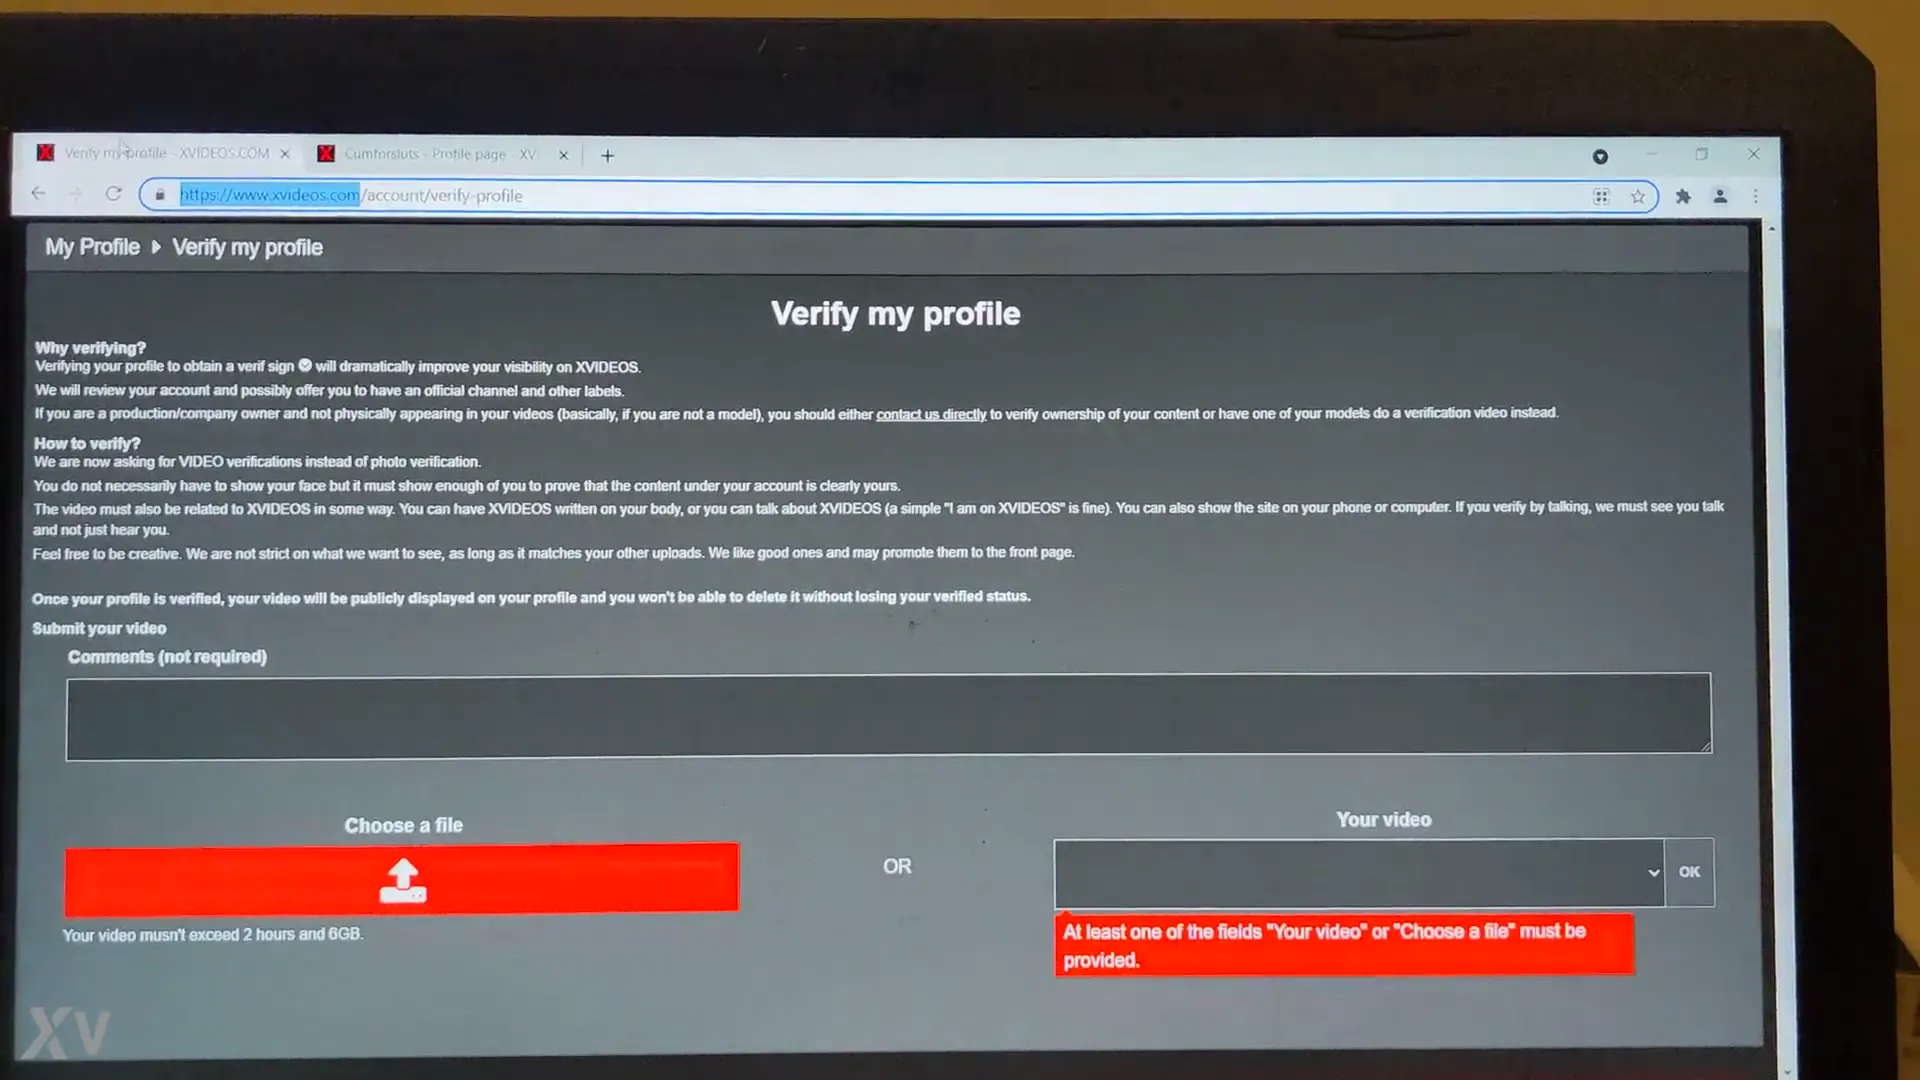The height and width of the screenshot is (1080, 1920).
Task: Click the Verify my profile breadcrumb text
Action: click(247, 247)
